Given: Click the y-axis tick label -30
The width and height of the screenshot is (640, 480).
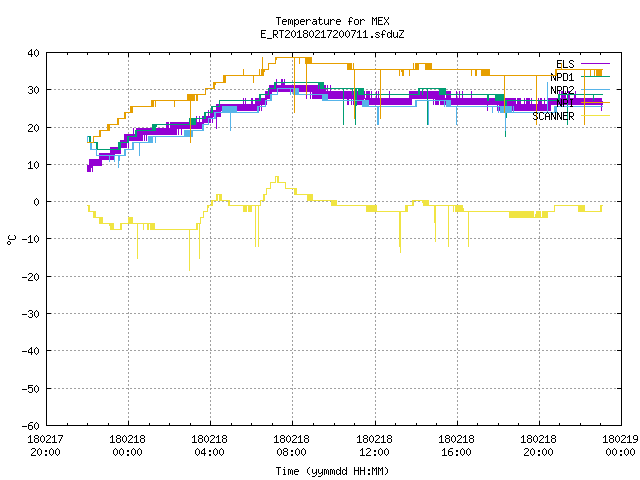Looking at the screenshot, I should [x=31, y=314].
